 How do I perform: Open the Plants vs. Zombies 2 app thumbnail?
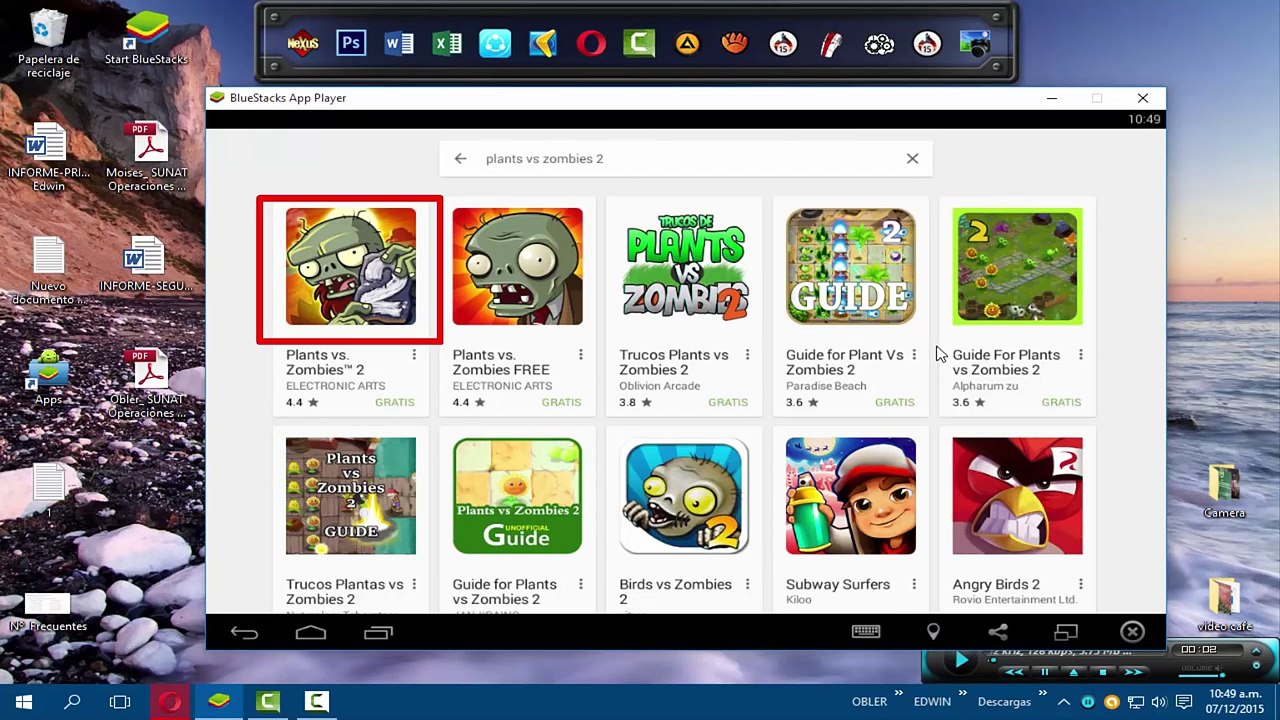[351, 267]
